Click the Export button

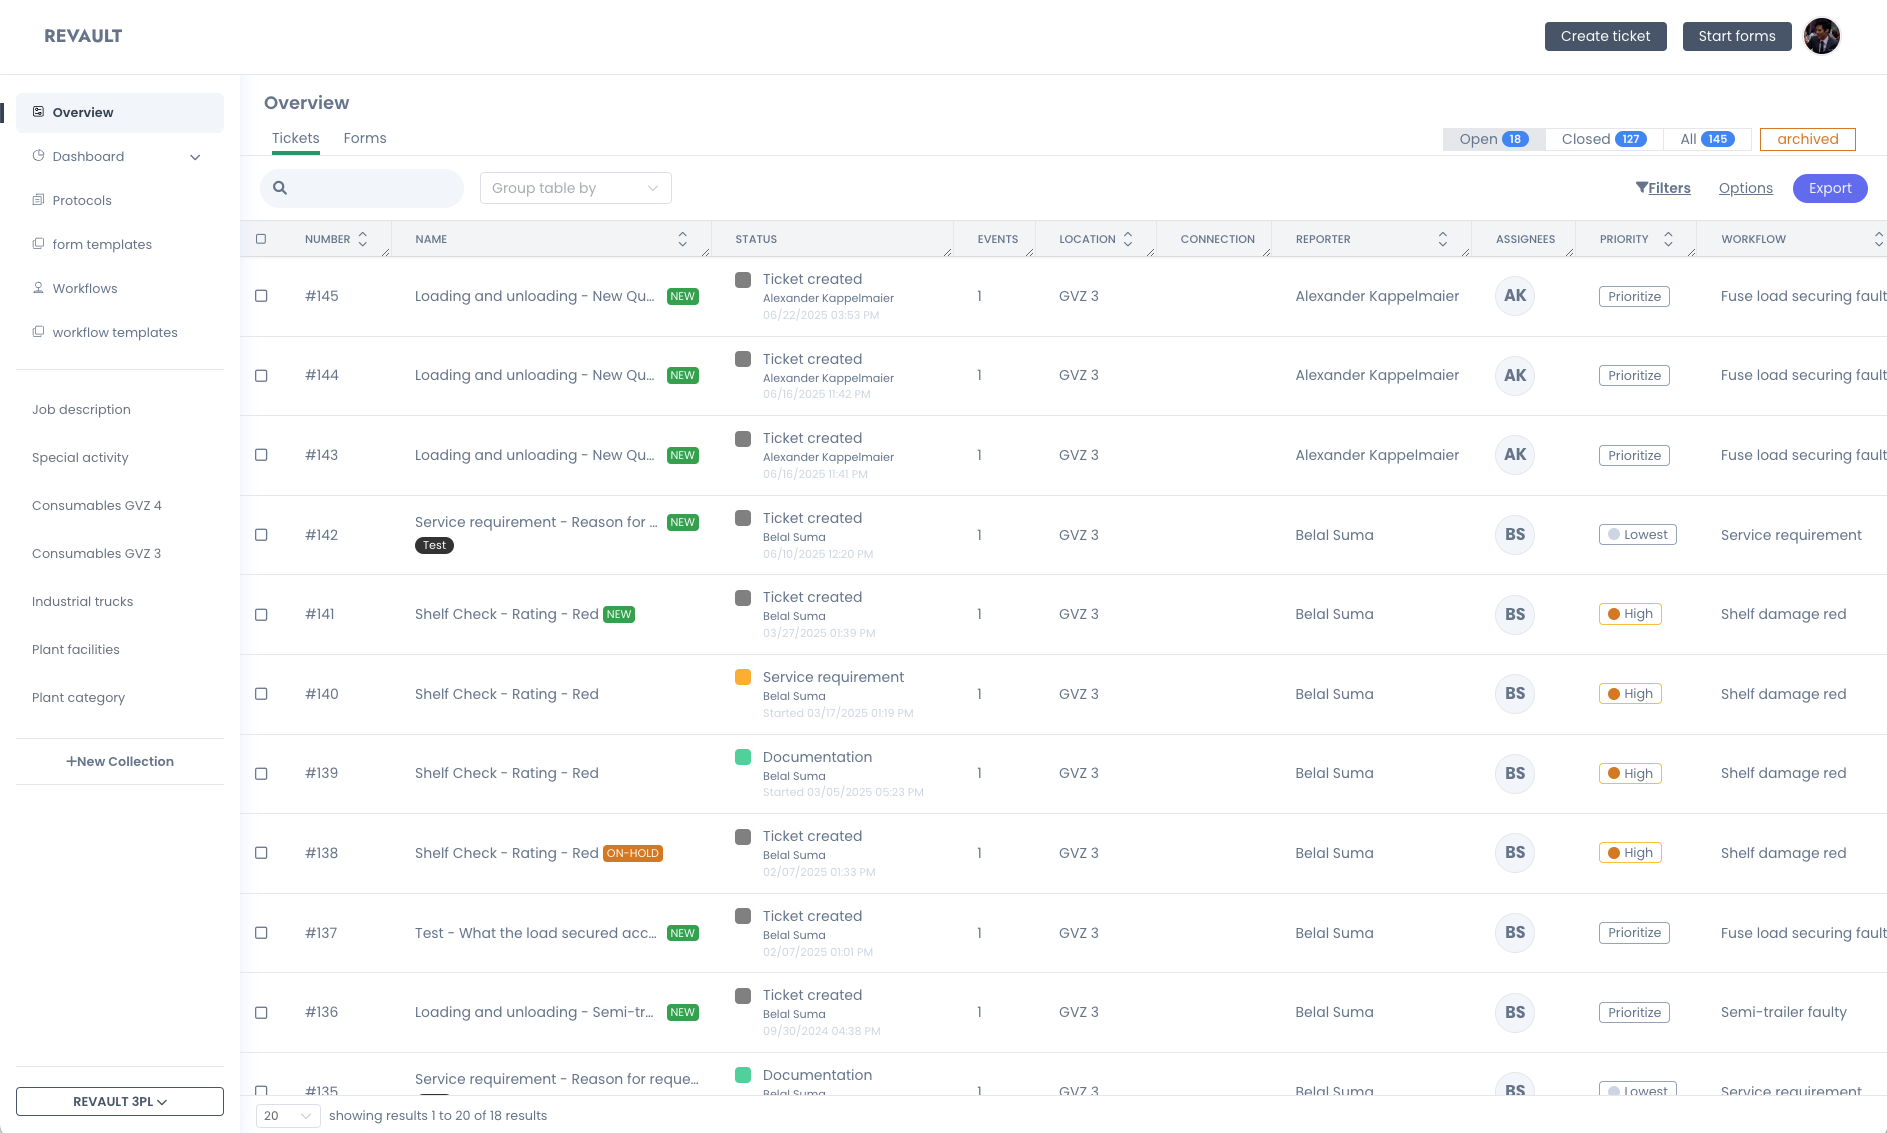tap(1829, 188)
